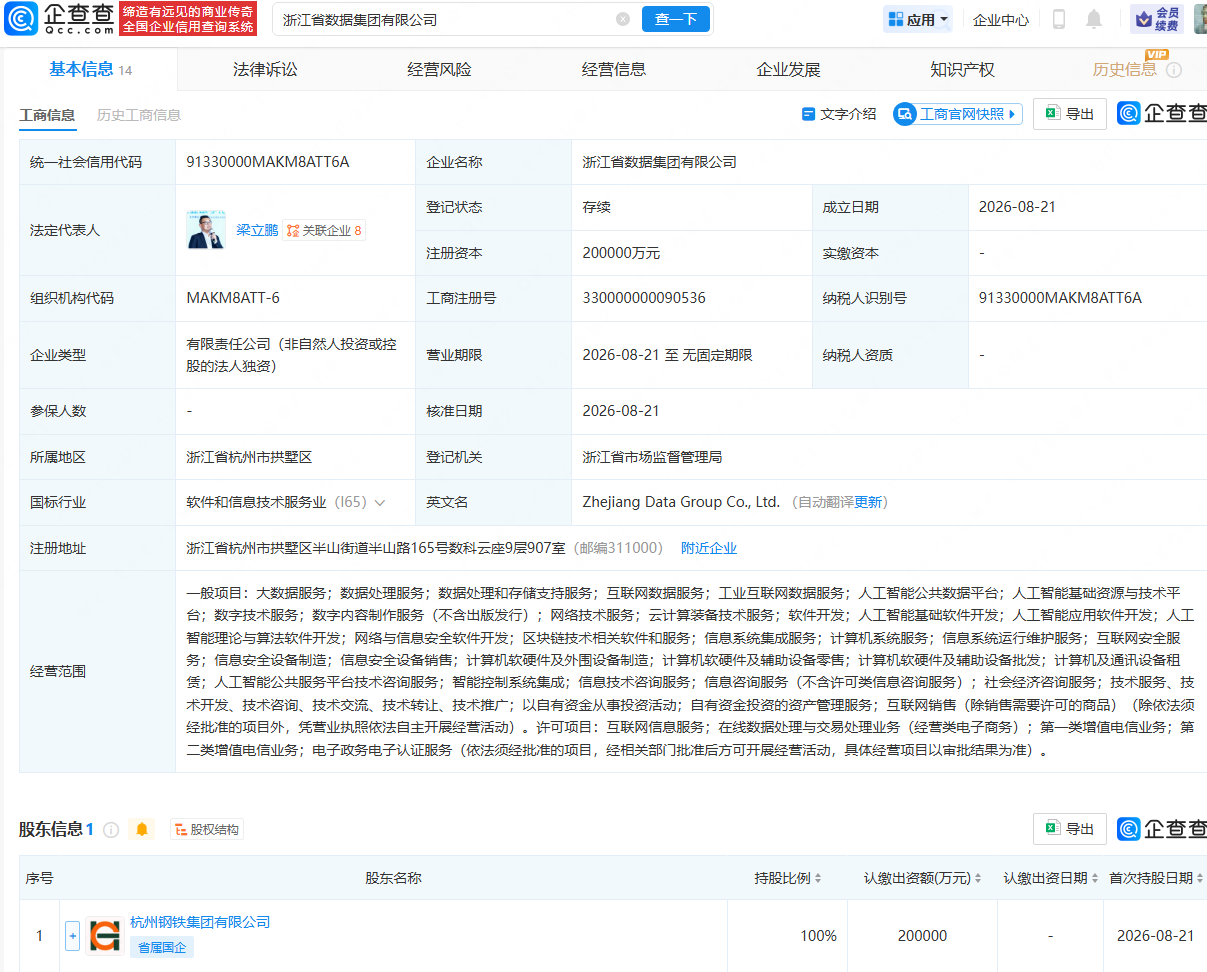
Task: Export business info to Excel
Action: coord(1070,114)
